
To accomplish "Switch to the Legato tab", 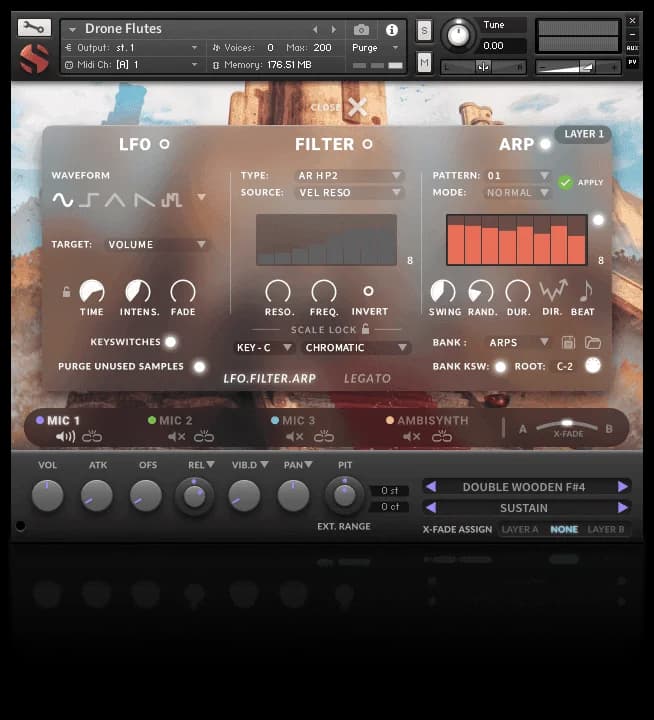I will (x=367, y=379).
